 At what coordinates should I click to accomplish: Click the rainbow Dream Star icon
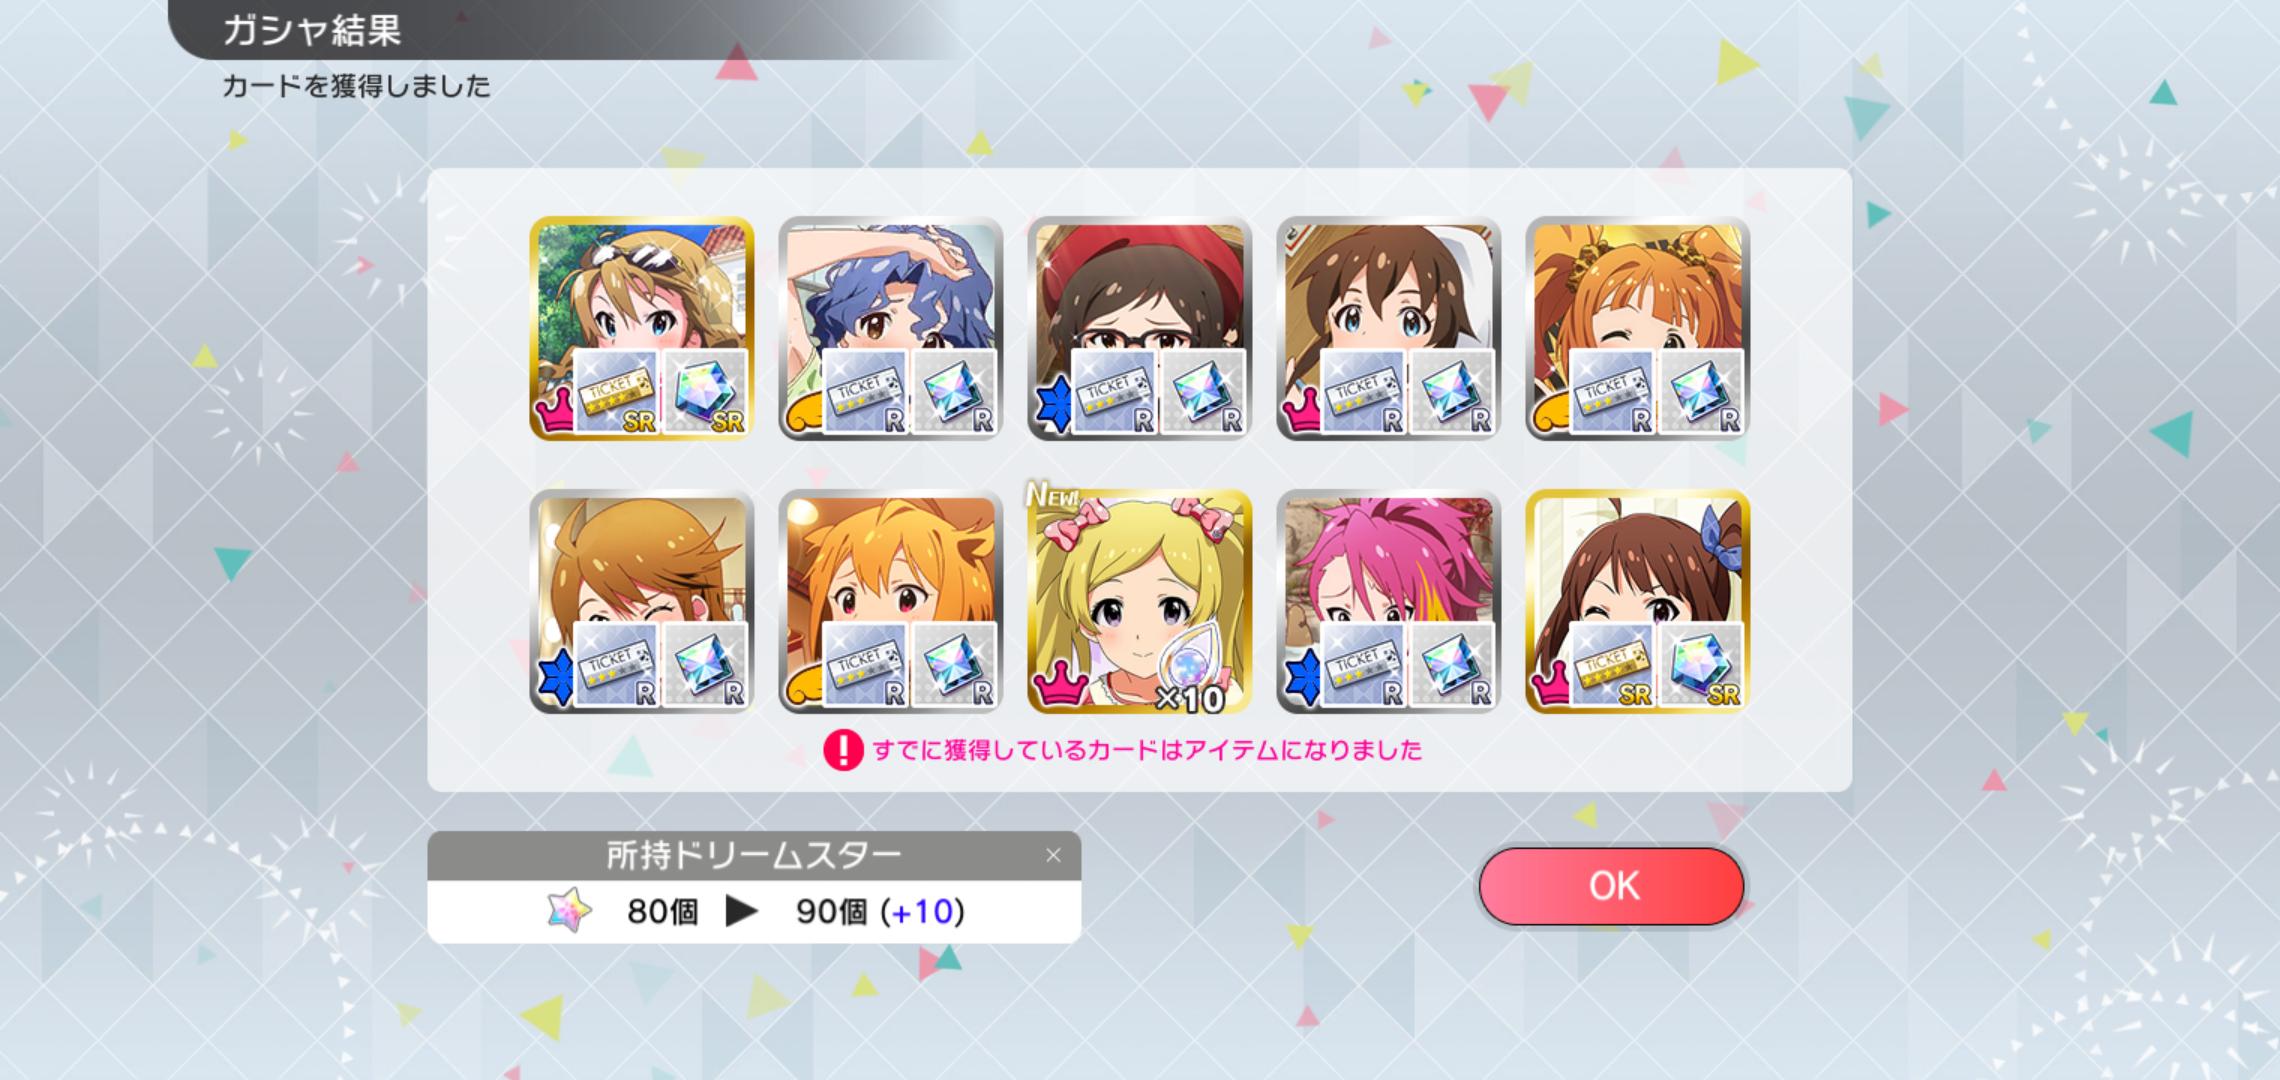click(x=569, y=911)
